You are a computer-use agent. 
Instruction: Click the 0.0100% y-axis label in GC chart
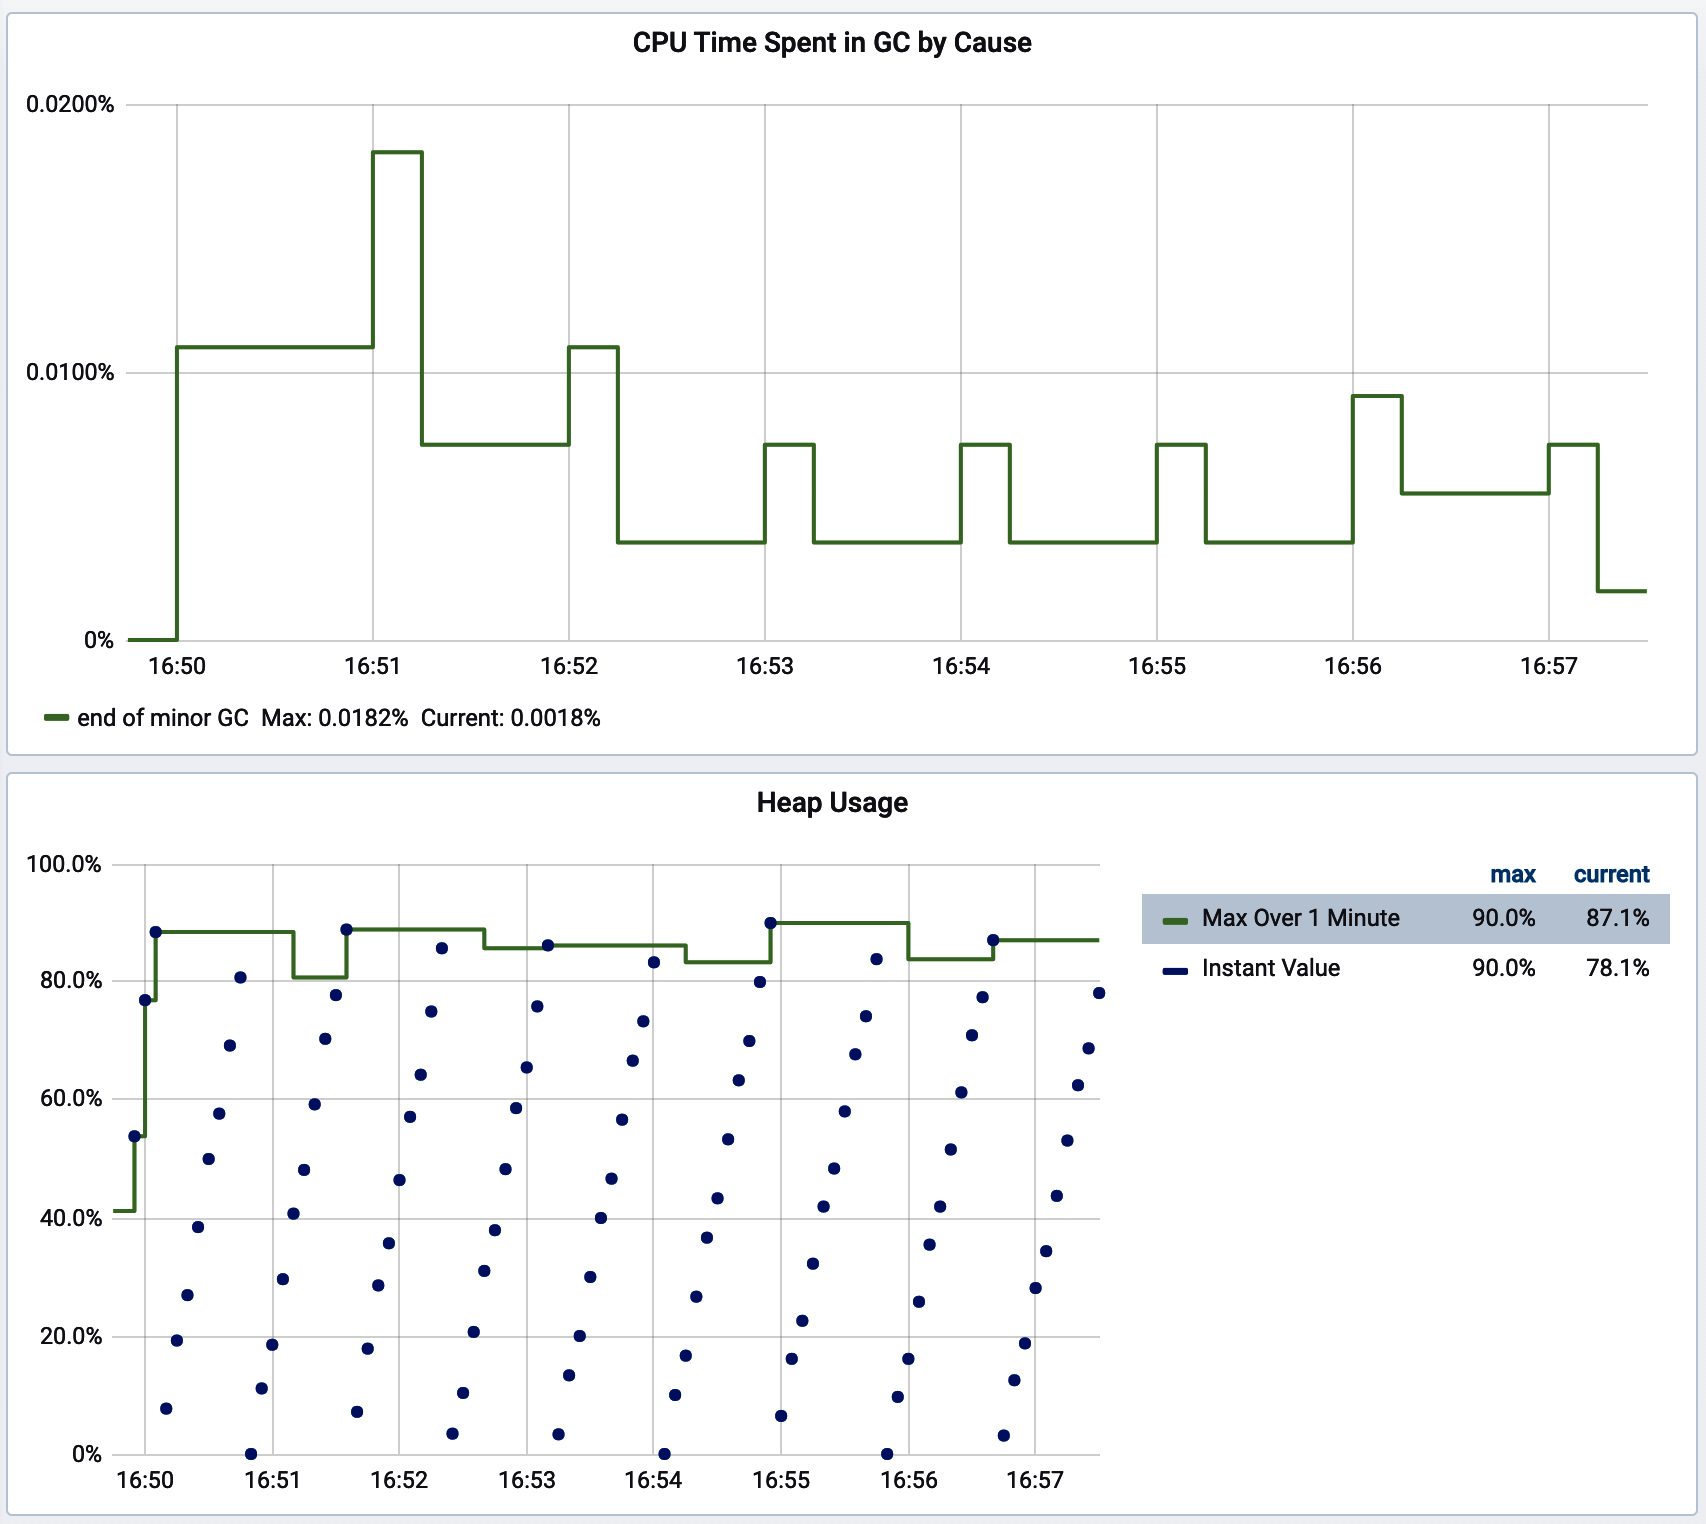(70, 373)
